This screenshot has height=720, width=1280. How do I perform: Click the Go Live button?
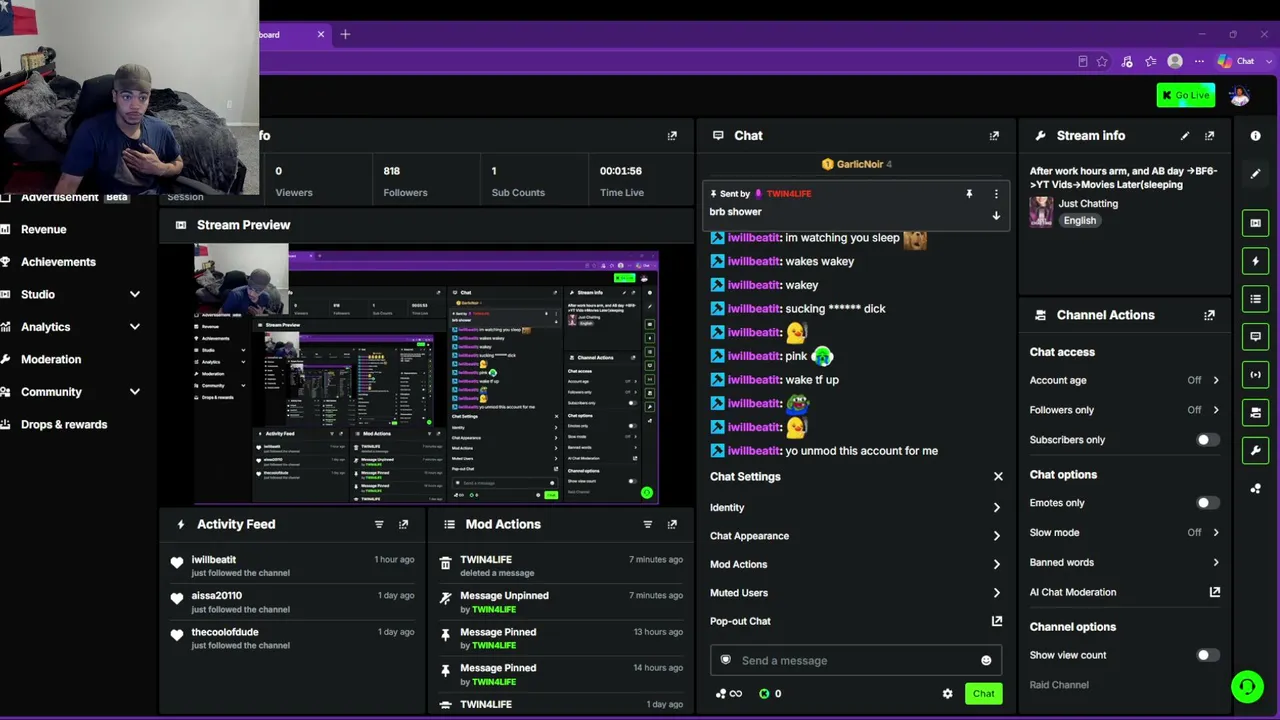(x=1186, y=95)
